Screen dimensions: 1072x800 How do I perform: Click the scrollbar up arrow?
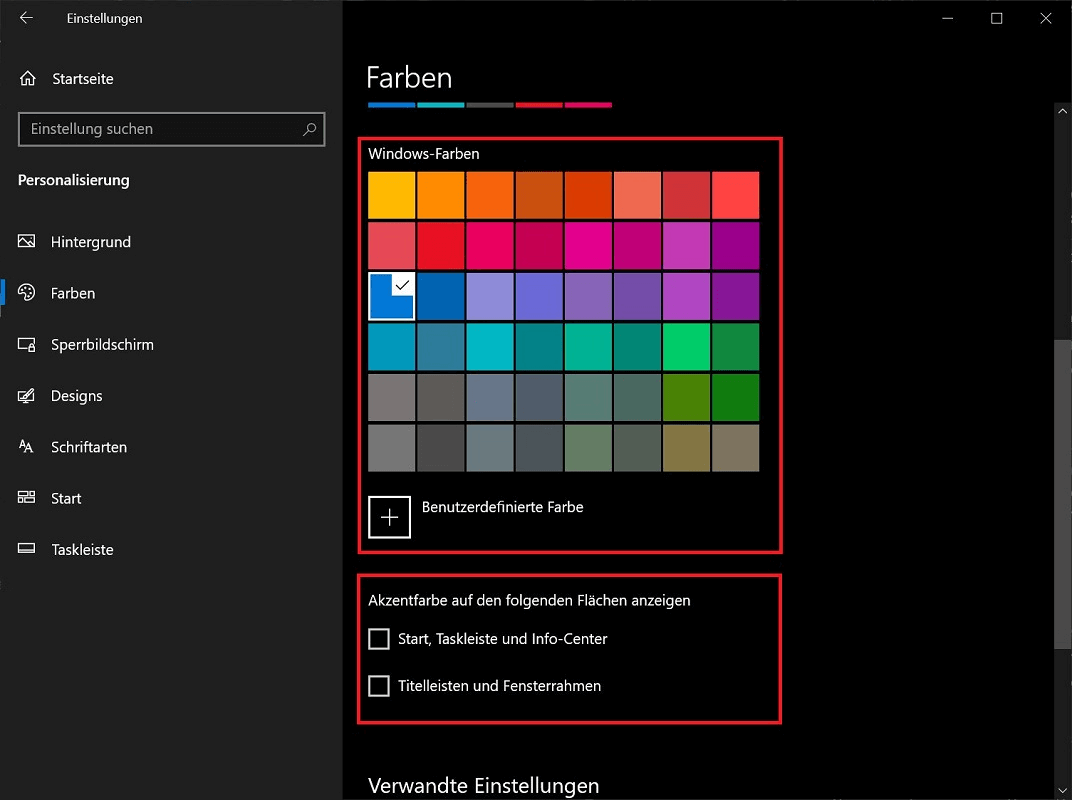tap(1062, 111)
